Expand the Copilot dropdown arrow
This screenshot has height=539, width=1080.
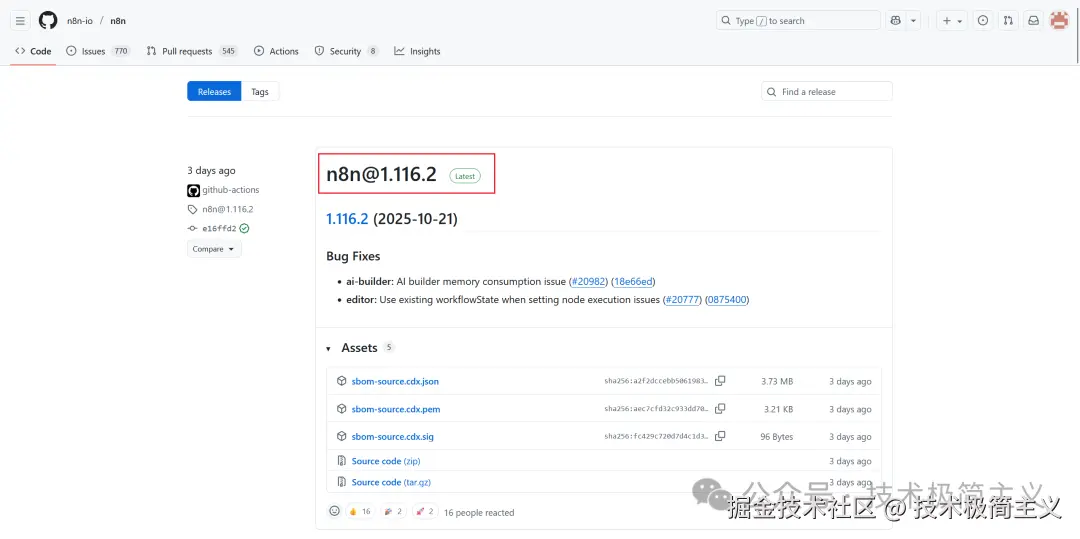(x=913, y=21)
